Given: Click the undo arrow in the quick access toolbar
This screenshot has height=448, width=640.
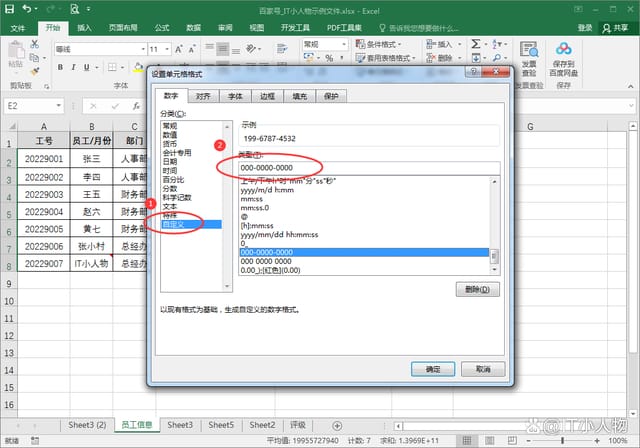Looking at the screenshot, I should click(27, 8).
